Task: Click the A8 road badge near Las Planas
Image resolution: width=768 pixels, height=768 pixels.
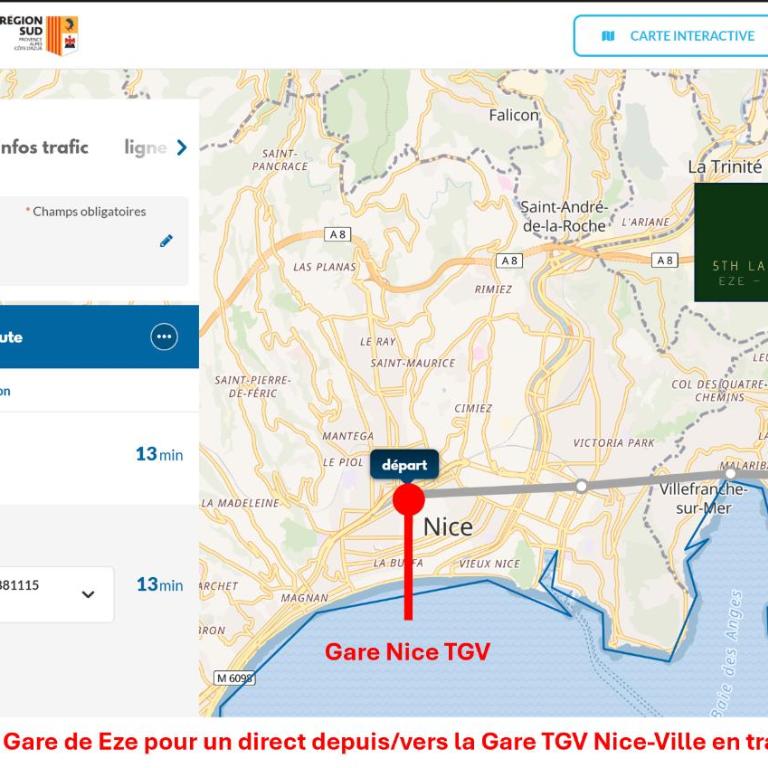Action: tap(338, 234)
